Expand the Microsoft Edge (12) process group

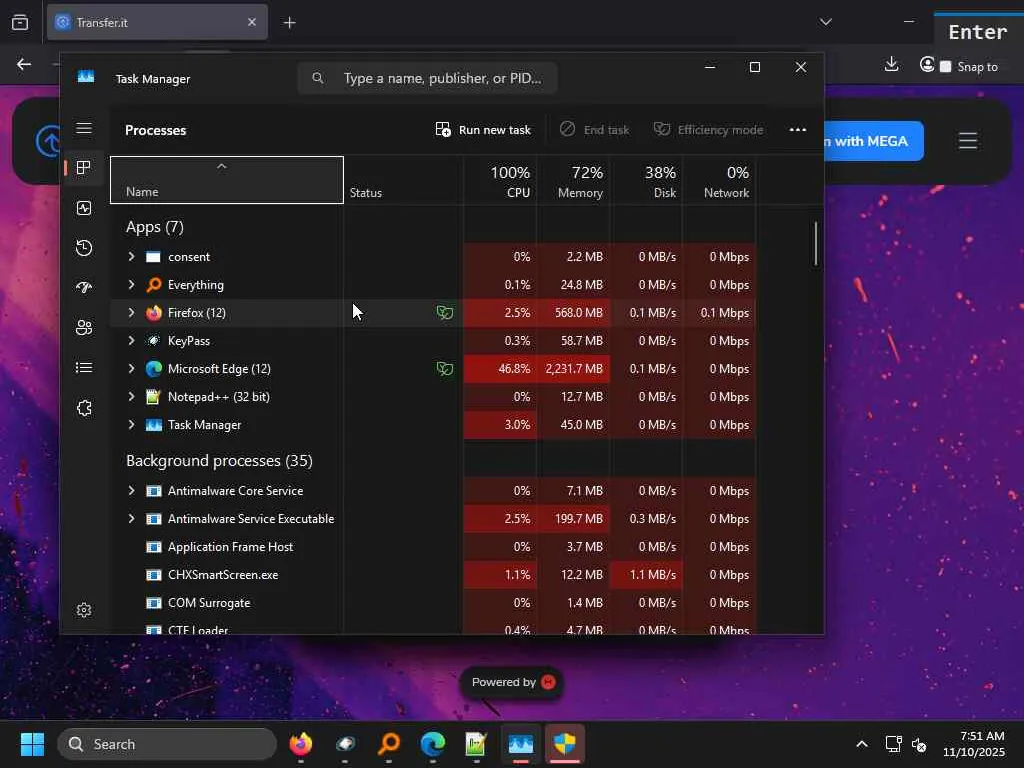pos(131,369)
